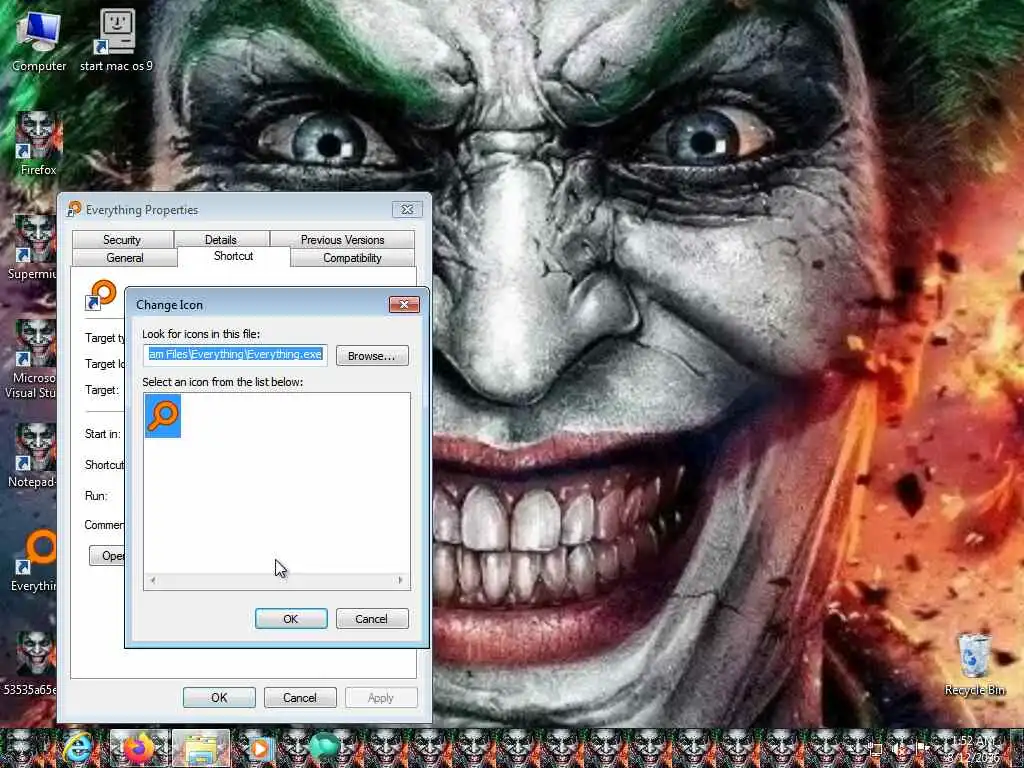Select the Microsoft Visual Studio desktop shortcut
Viewport: 1024px width, 768px height.
[x=31, y=359]
